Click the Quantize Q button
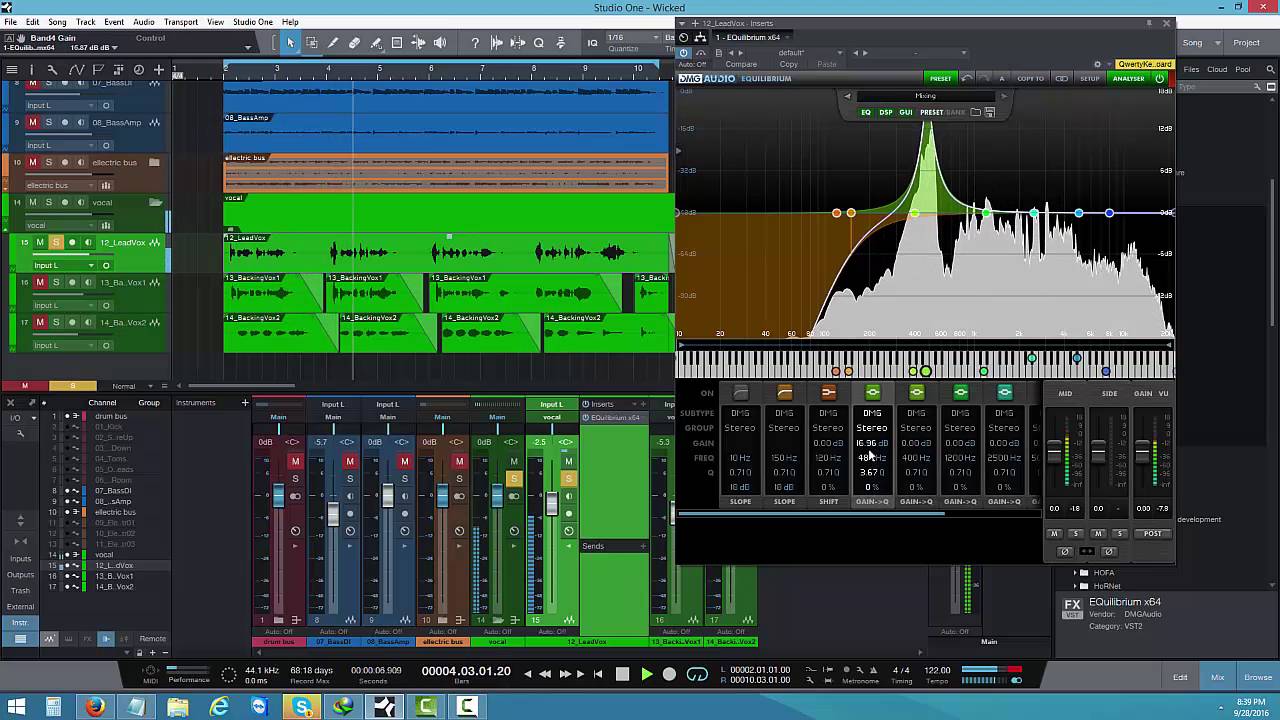This screenshot has height=720, width=1280. coord(539,43)
